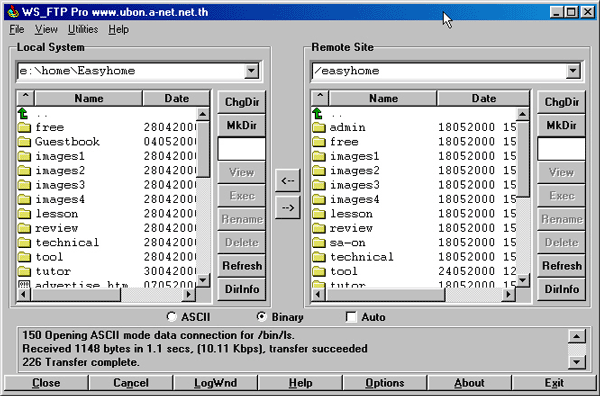Select the remote sa-on folder icon
The image size is (600, 396).
click(318, 243)
